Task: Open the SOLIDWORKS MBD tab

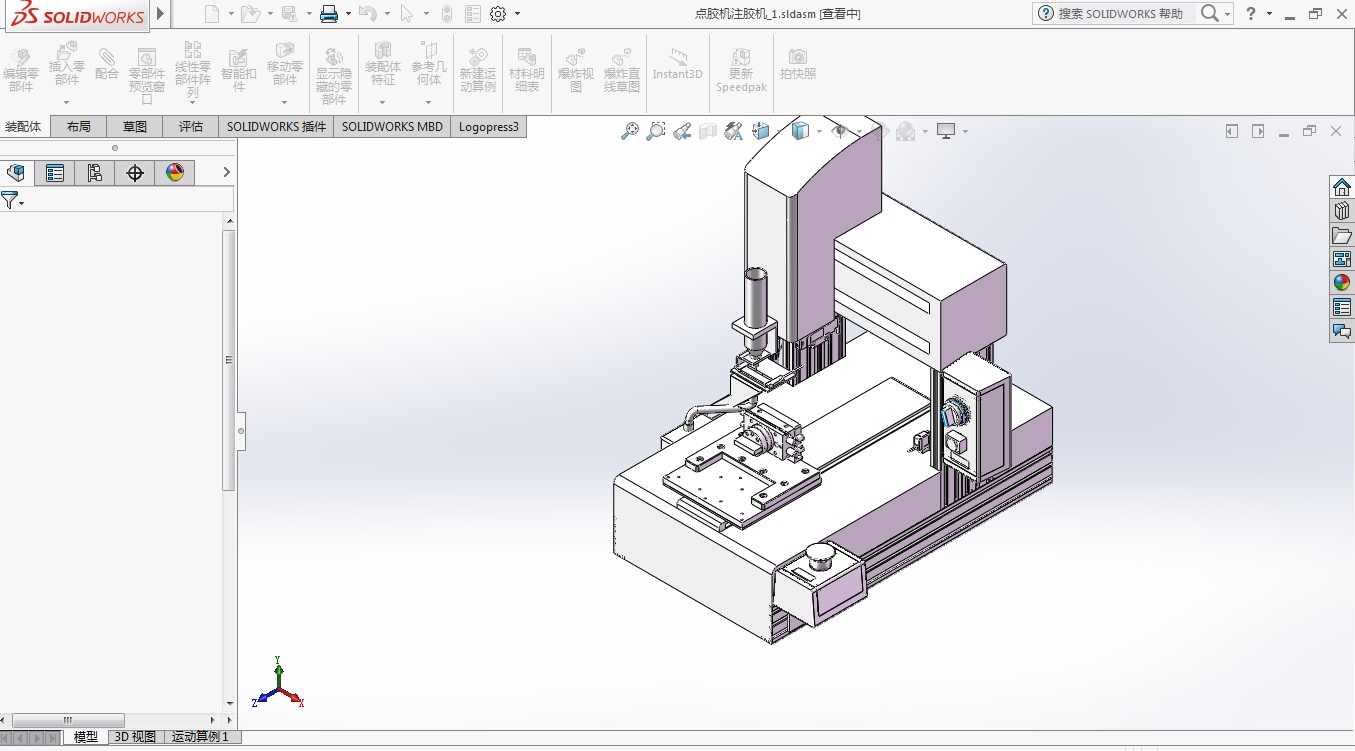Action: 392,127
